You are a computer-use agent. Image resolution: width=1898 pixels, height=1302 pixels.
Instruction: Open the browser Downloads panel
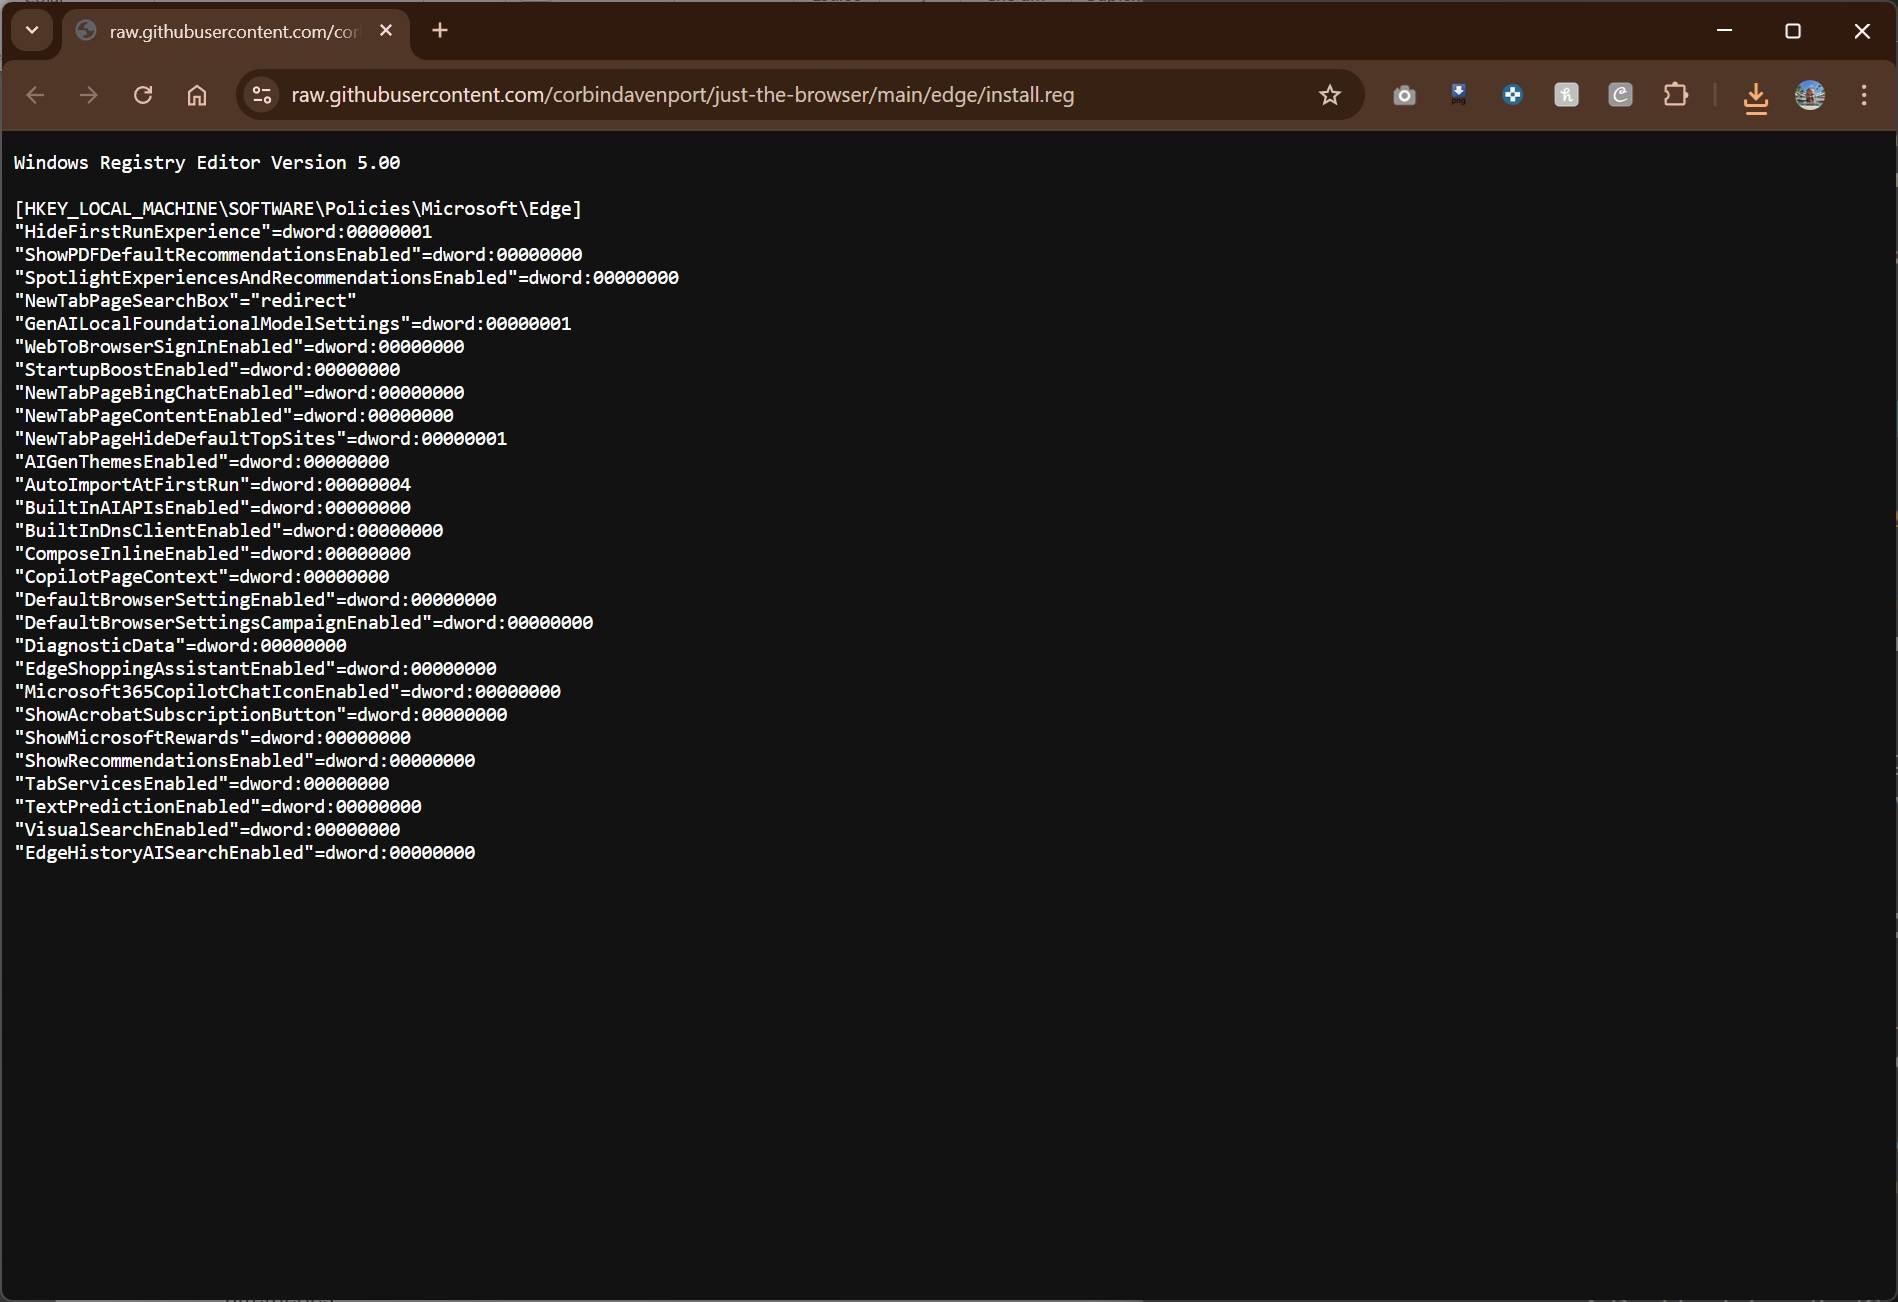1755,97
